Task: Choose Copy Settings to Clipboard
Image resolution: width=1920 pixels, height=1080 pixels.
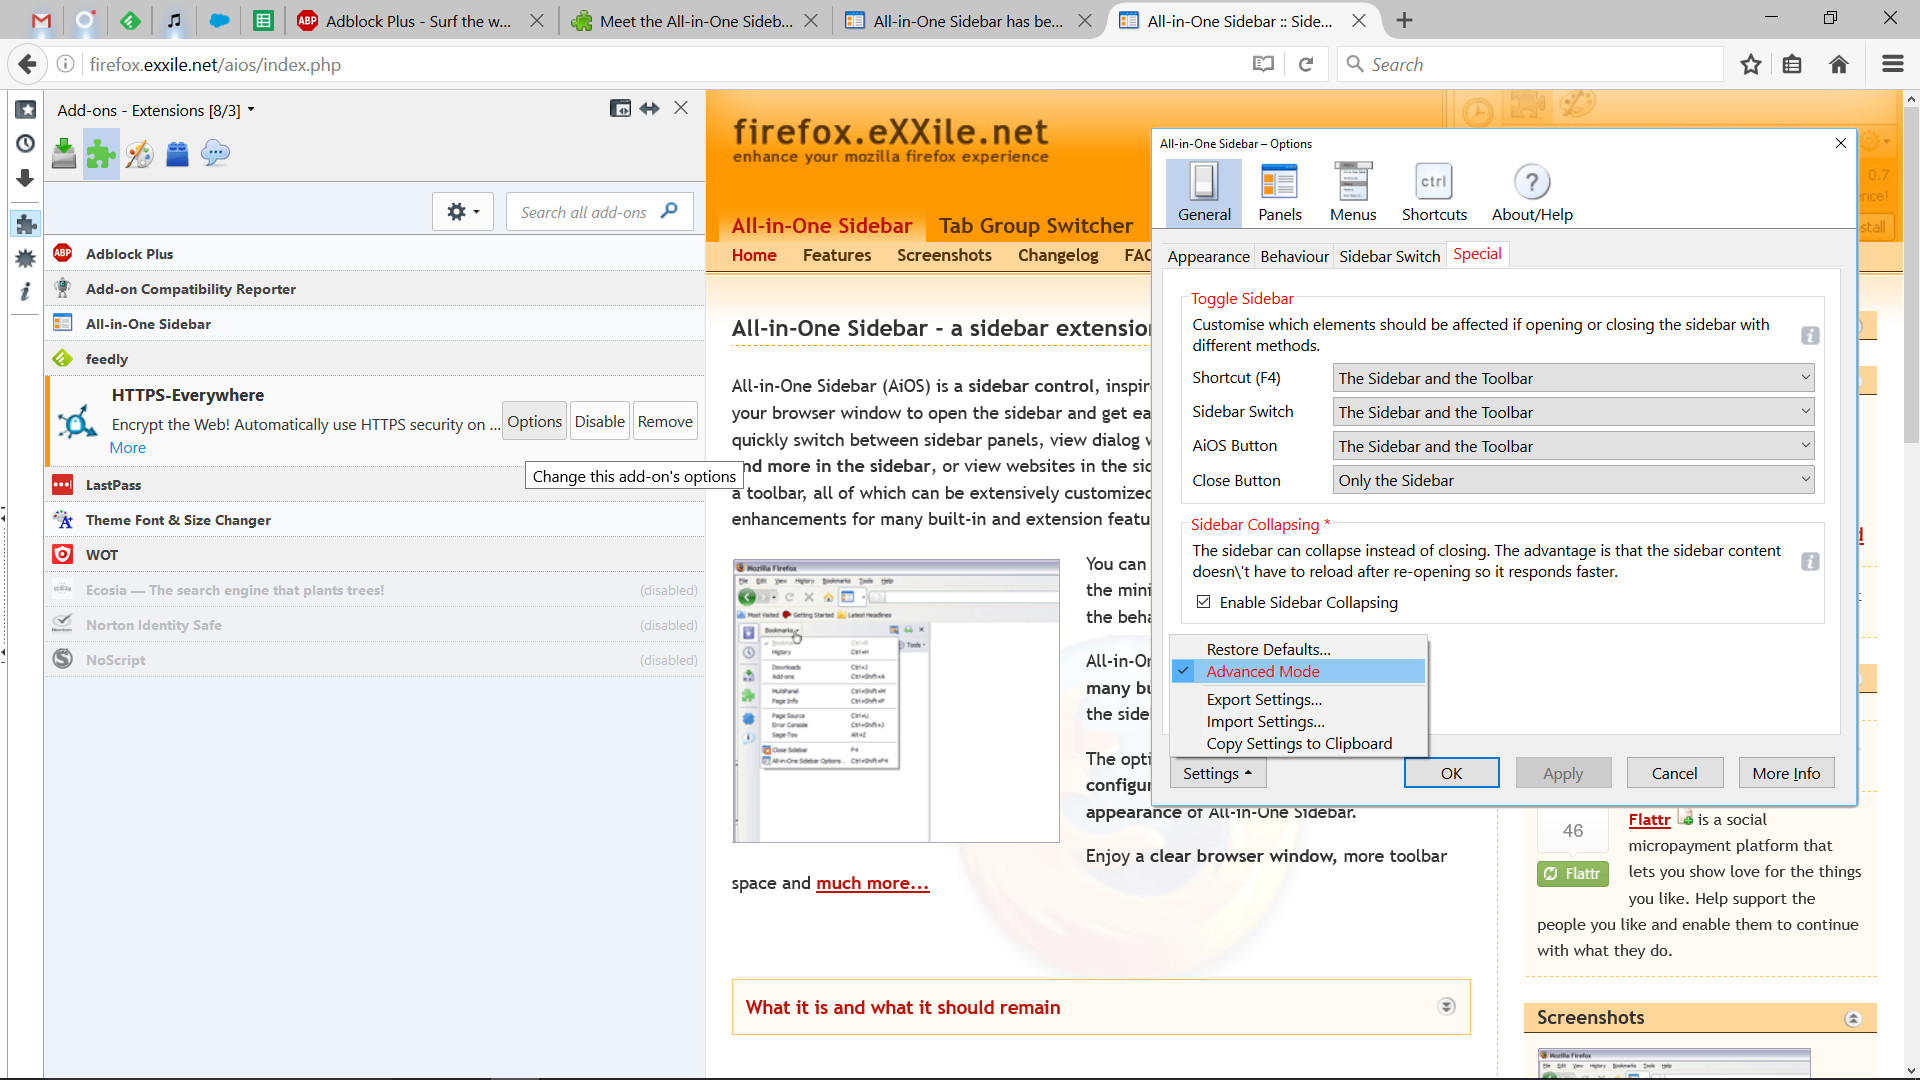Action: coord(1299,744)
